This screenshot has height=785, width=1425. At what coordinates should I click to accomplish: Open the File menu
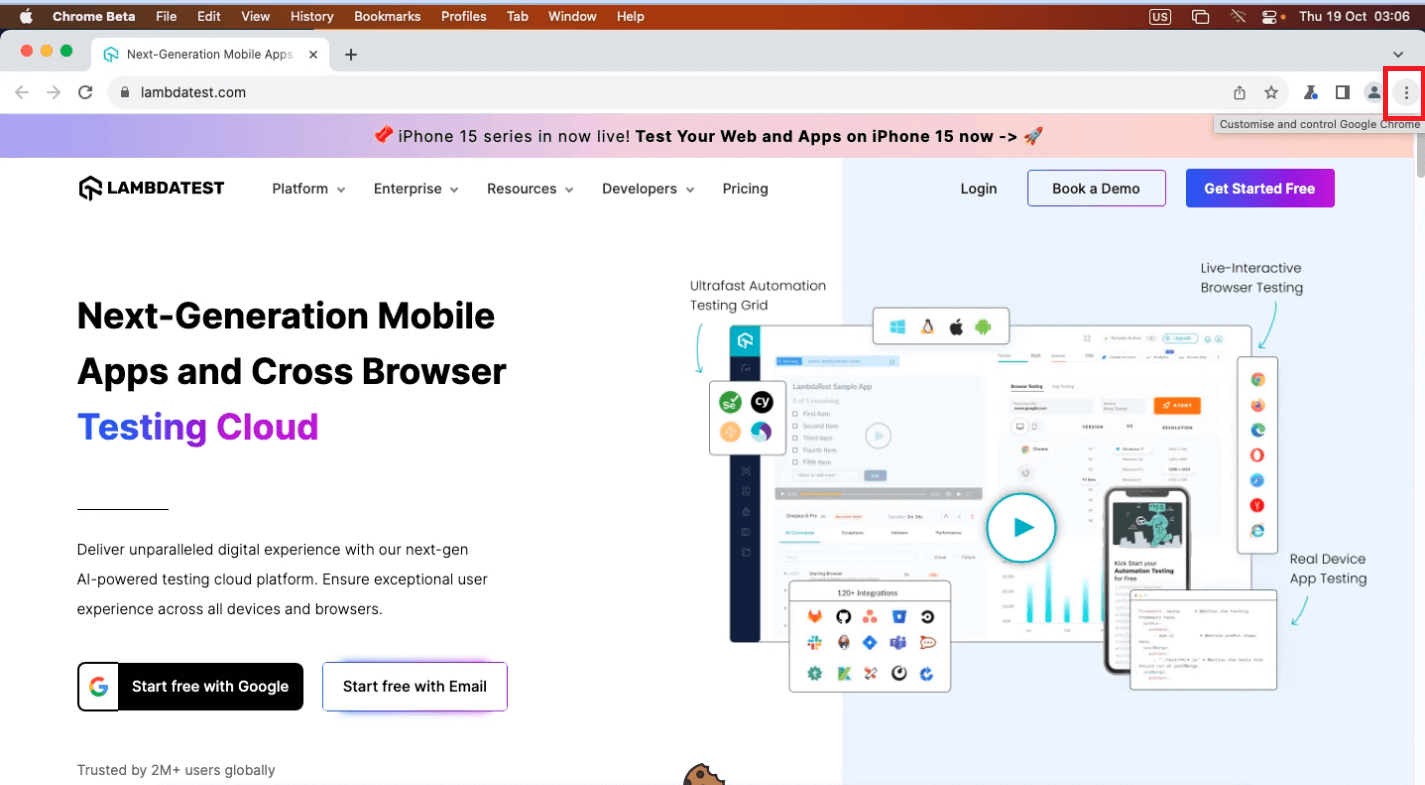click(166, 16)
